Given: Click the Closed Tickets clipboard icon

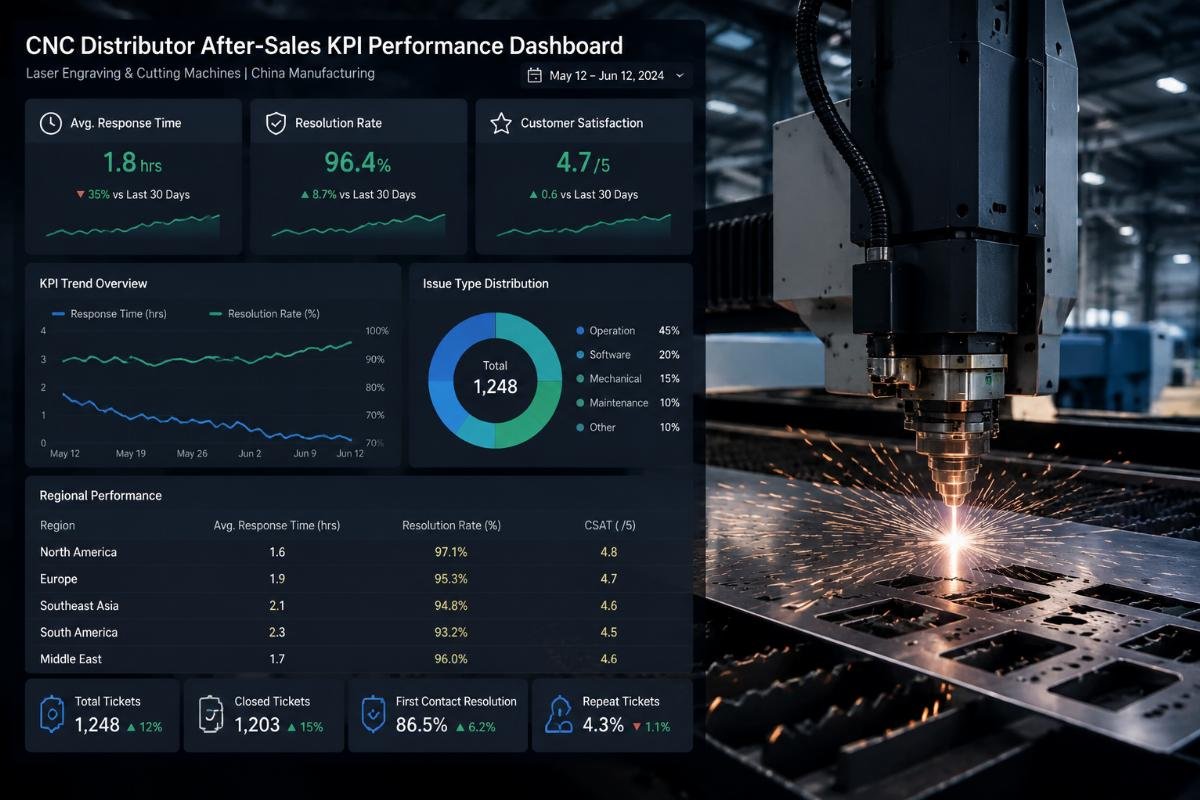Looking at the screenshot, I should coord(211,714).
